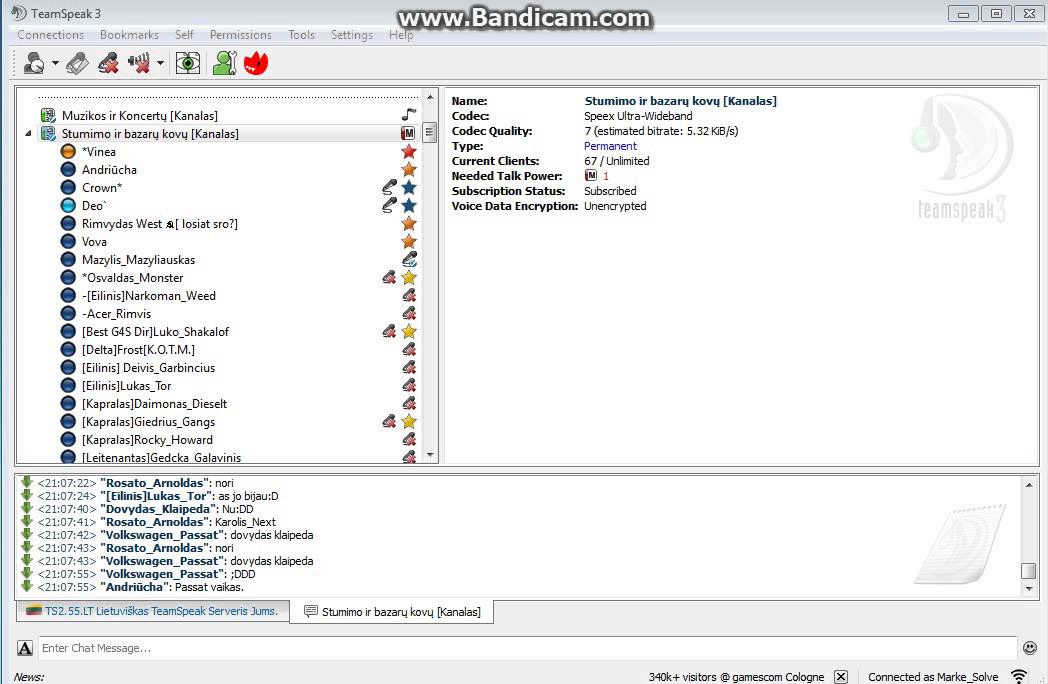Screen dimensions: 1048x684
Task: Open the Self menu
Action: pos(184,35)
